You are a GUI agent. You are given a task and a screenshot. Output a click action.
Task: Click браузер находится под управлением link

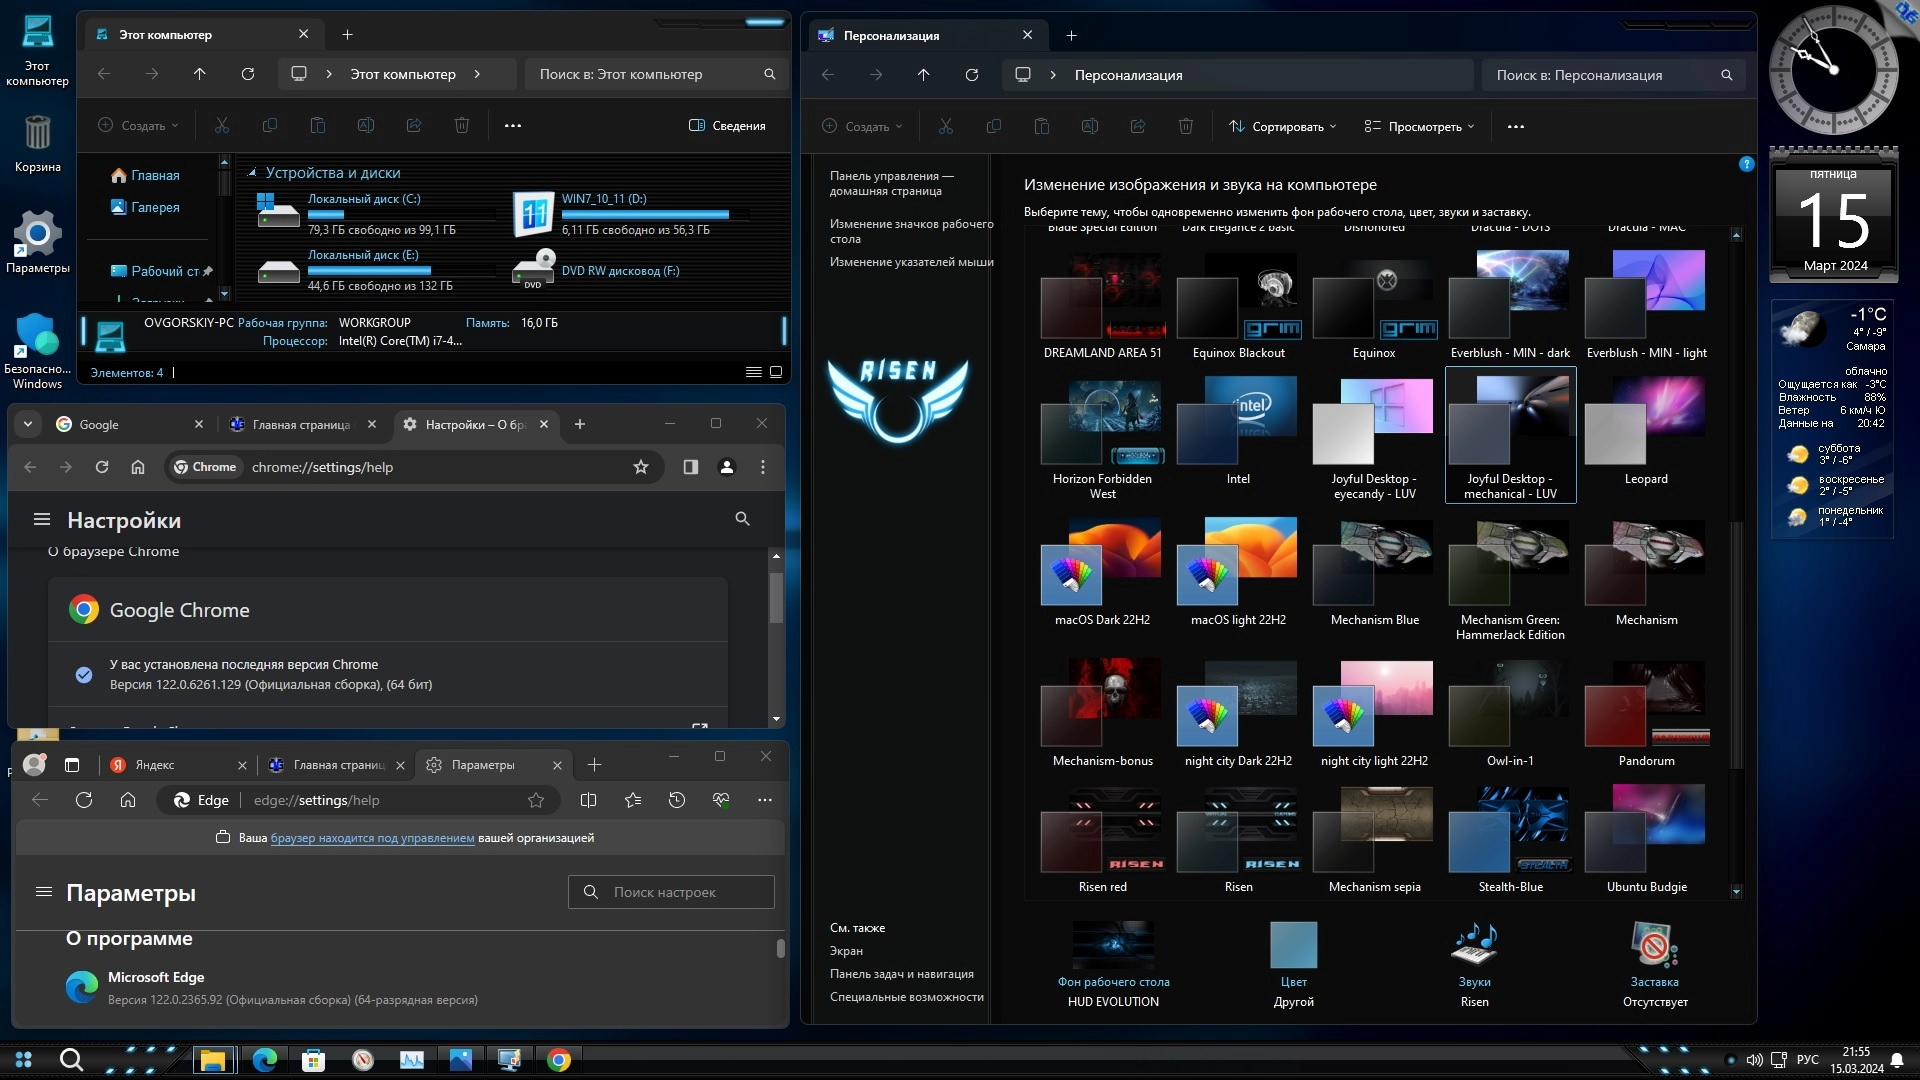point(372,838)
